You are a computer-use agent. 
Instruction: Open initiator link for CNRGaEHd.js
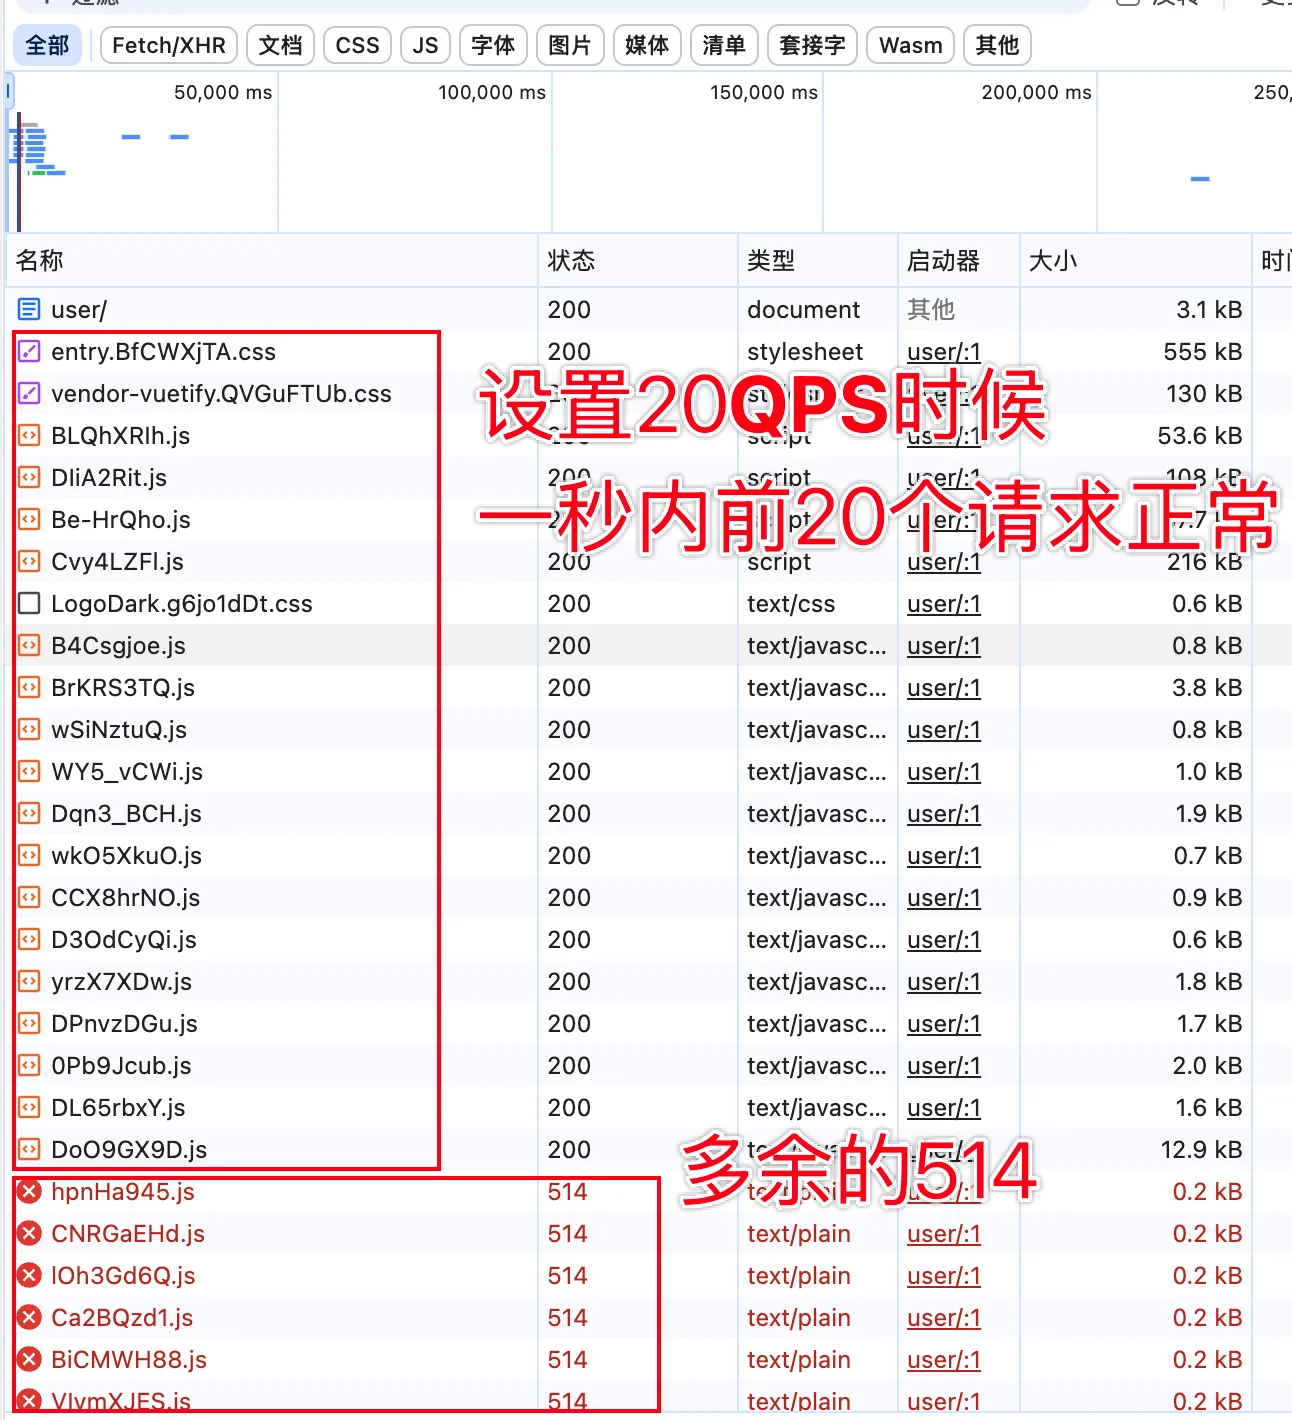tap(944, 1234)
